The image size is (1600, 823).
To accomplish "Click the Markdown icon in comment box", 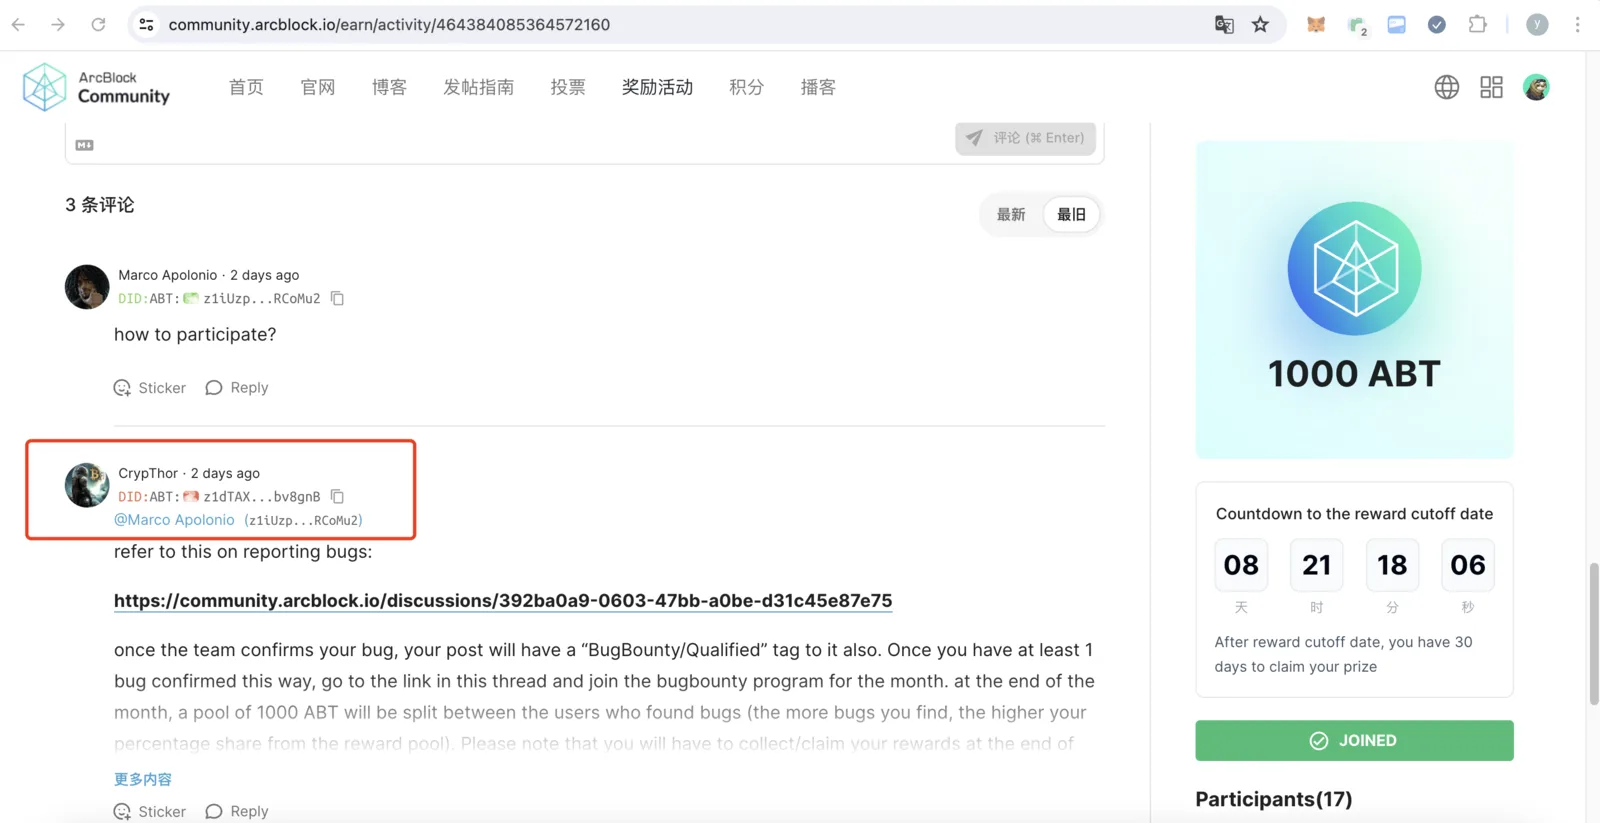I will click(85, 145).
